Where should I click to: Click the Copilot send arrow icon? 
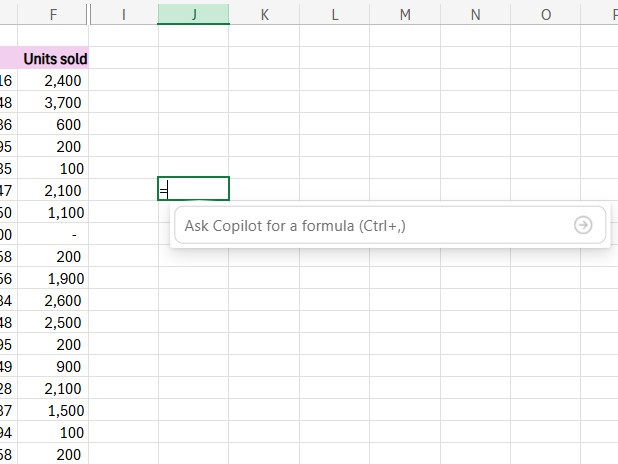pos(583,225)
